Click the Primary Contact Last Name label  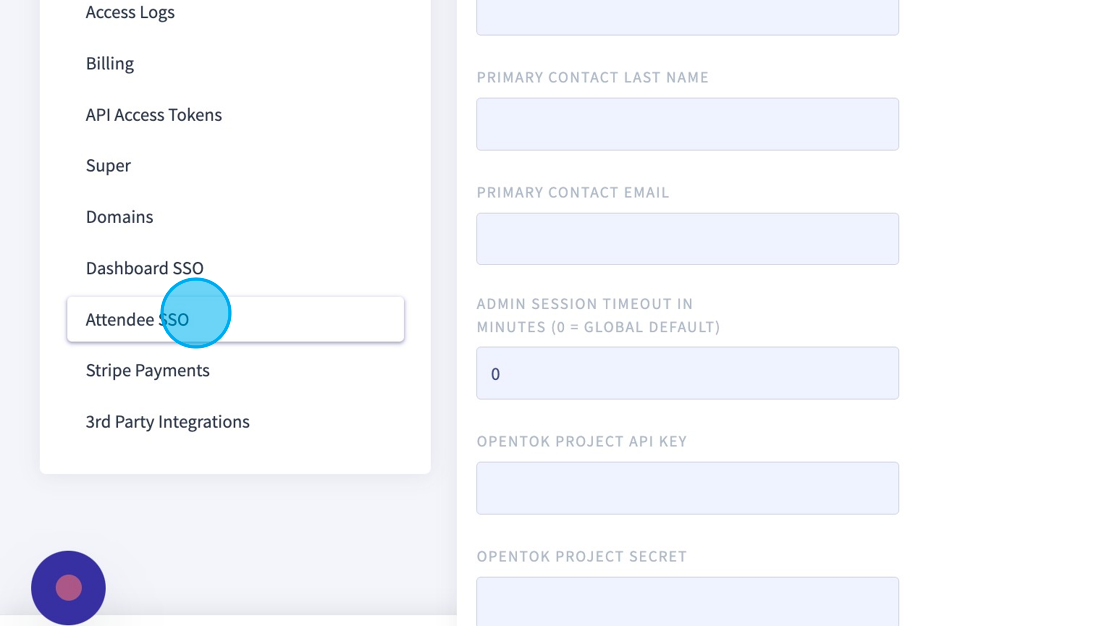point(593,77)
